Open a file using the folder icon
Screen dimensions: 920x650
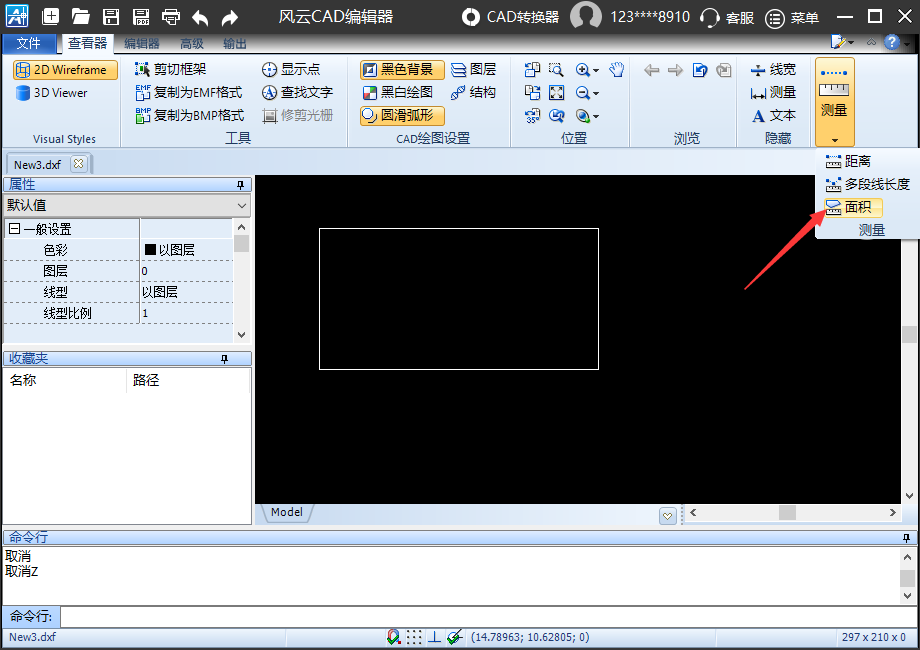[80, 16]
